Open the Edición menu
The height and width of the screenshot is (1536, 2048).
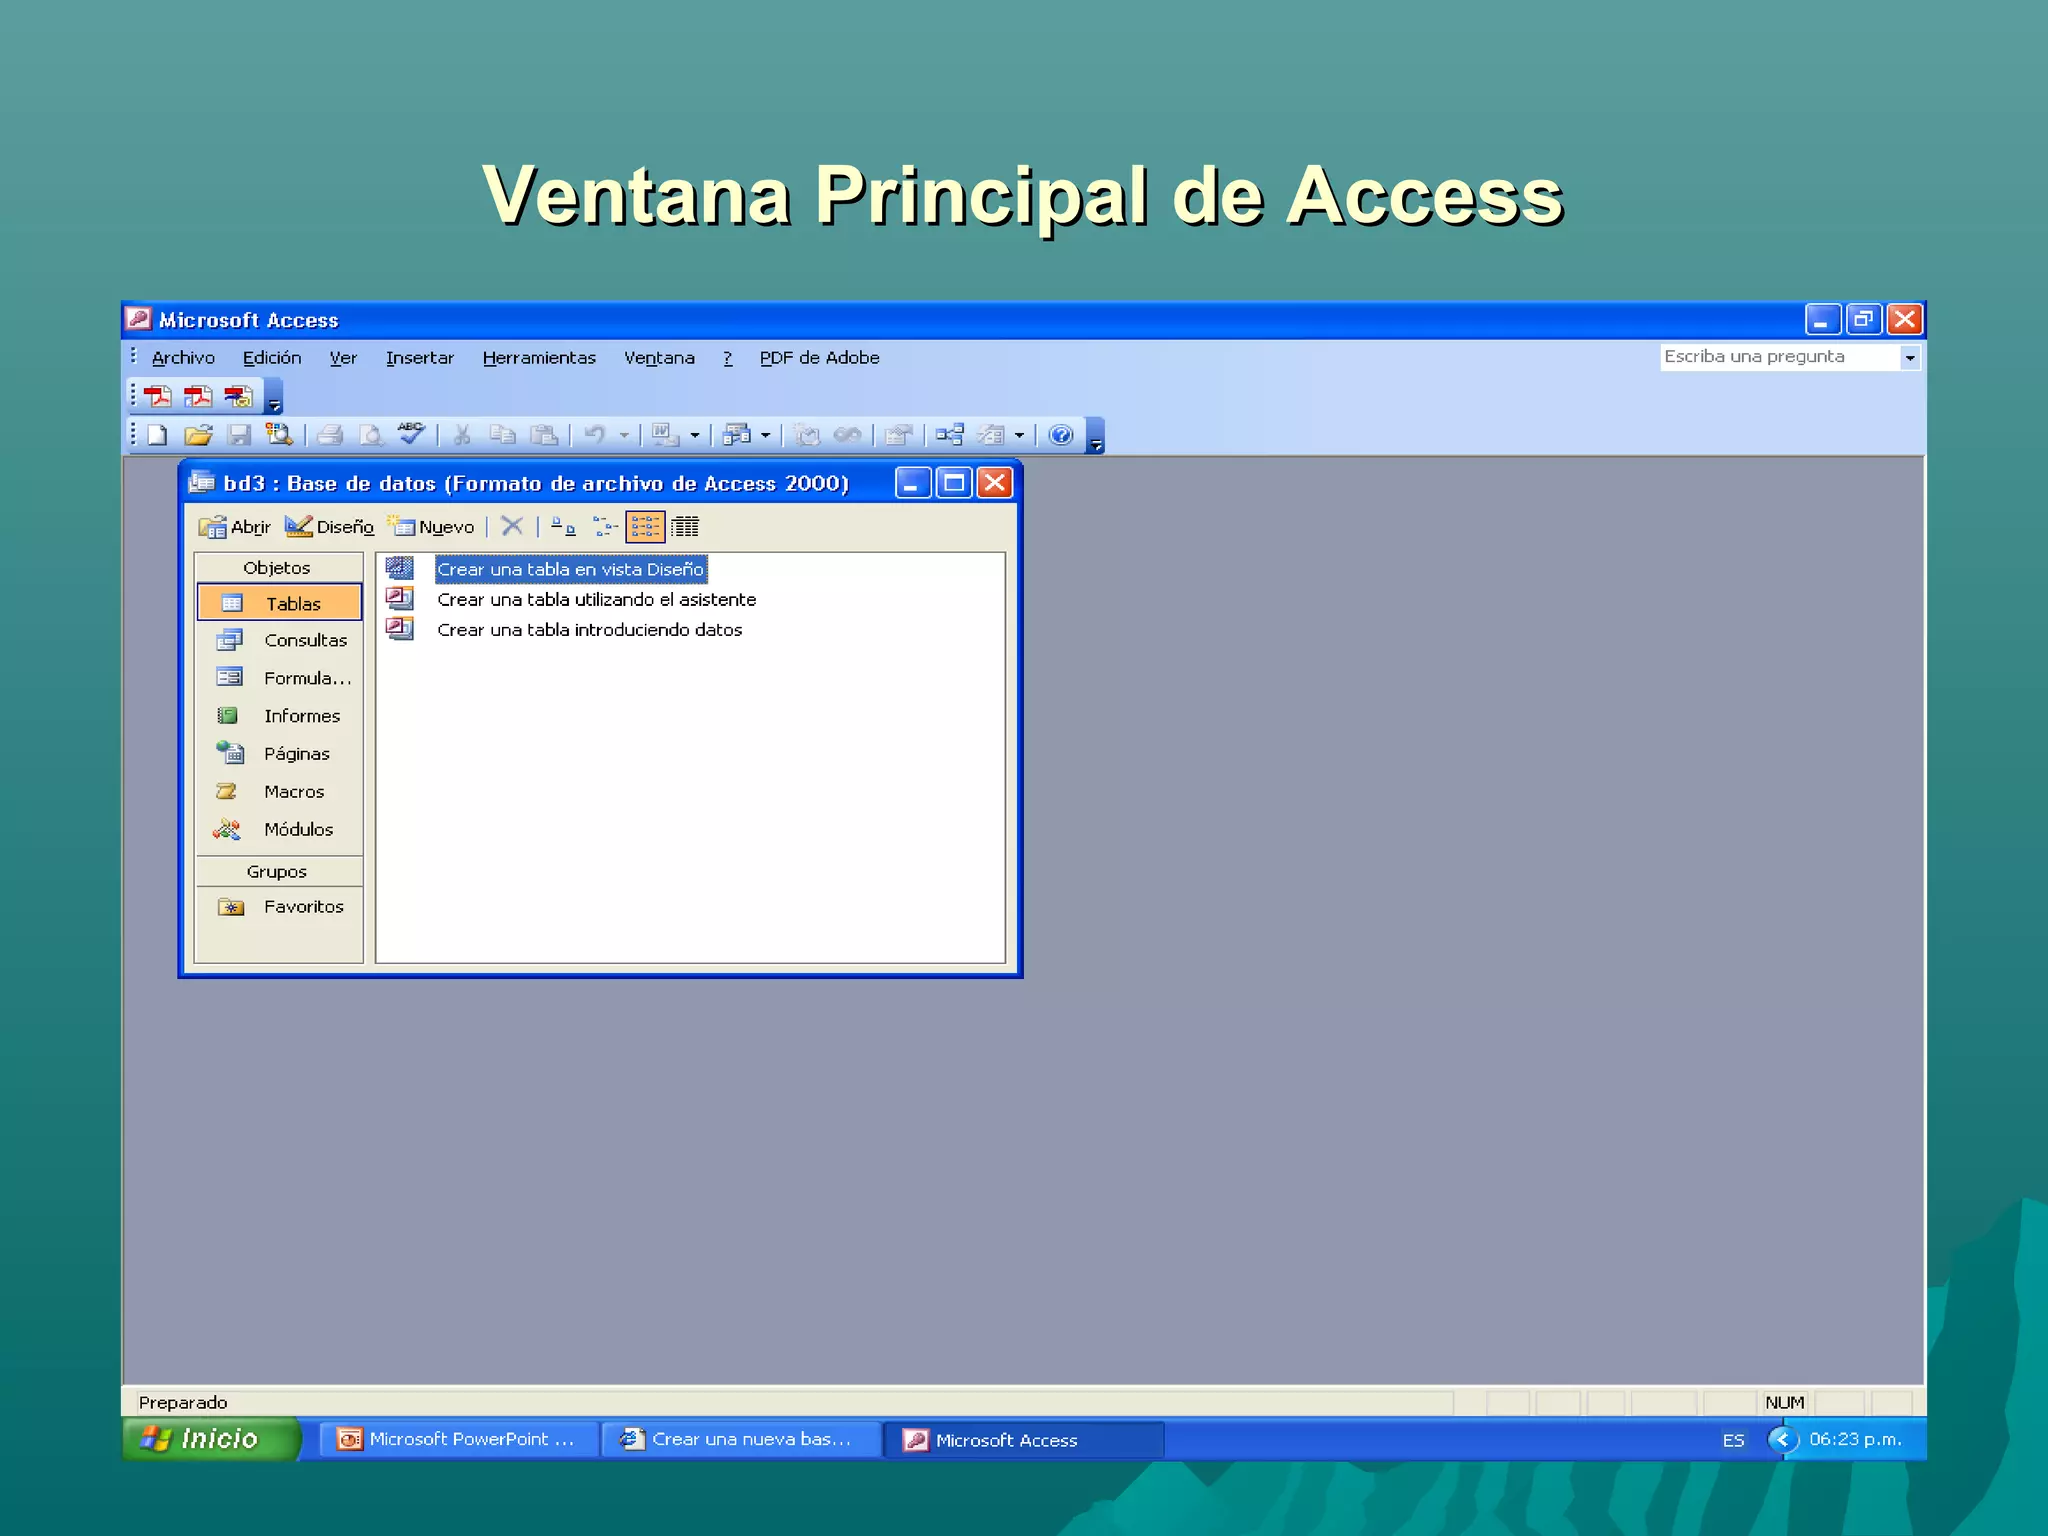(272, 358)
